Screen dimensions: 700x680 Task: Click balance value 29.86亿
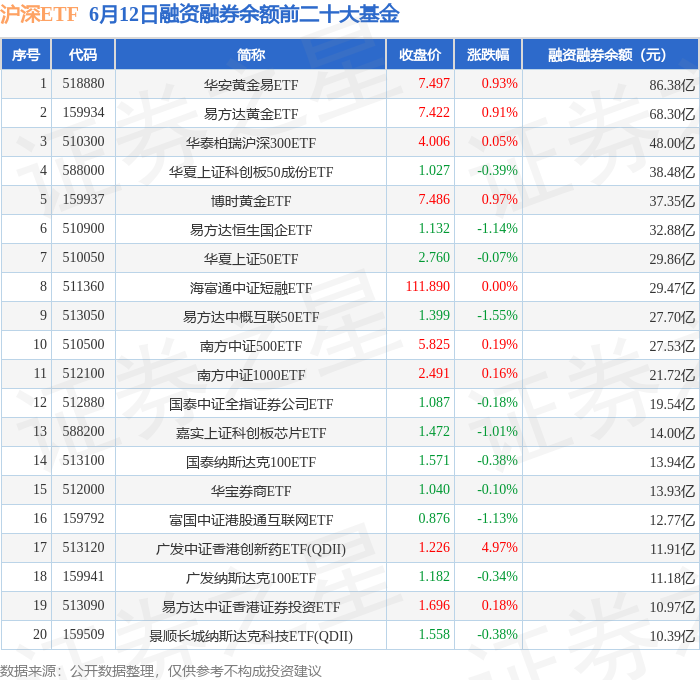pyautogui.click(x=672, y=259)
